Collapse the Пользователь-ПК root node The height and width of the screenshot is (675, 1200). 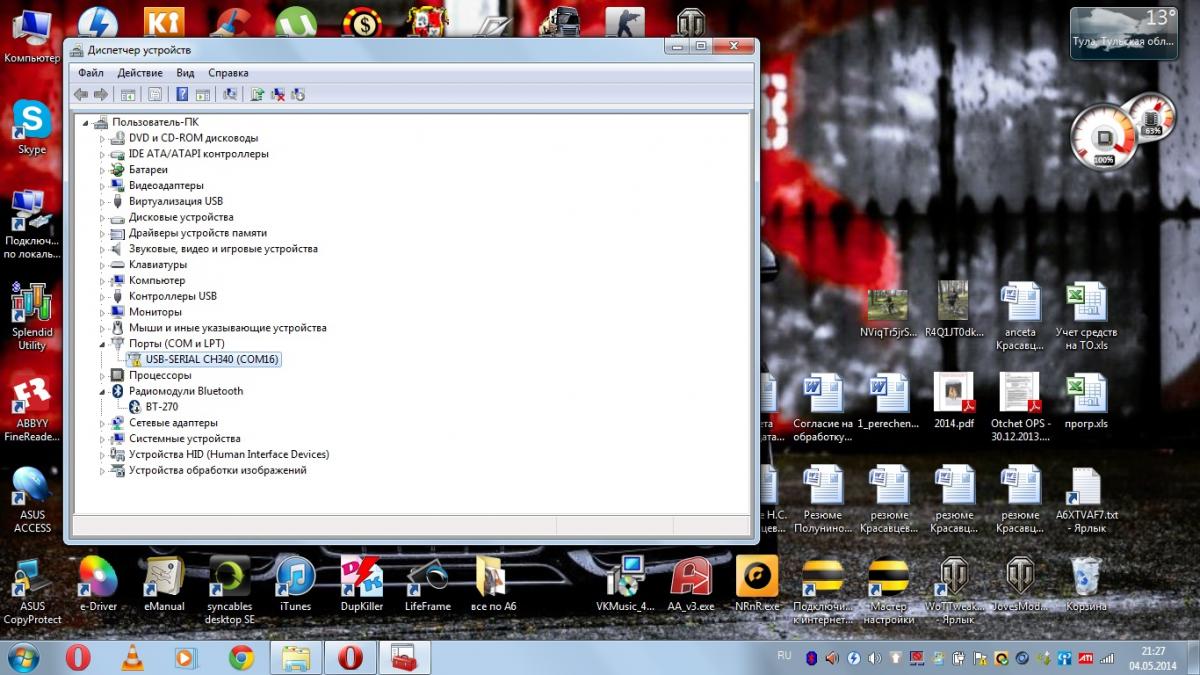click(86, 122)
